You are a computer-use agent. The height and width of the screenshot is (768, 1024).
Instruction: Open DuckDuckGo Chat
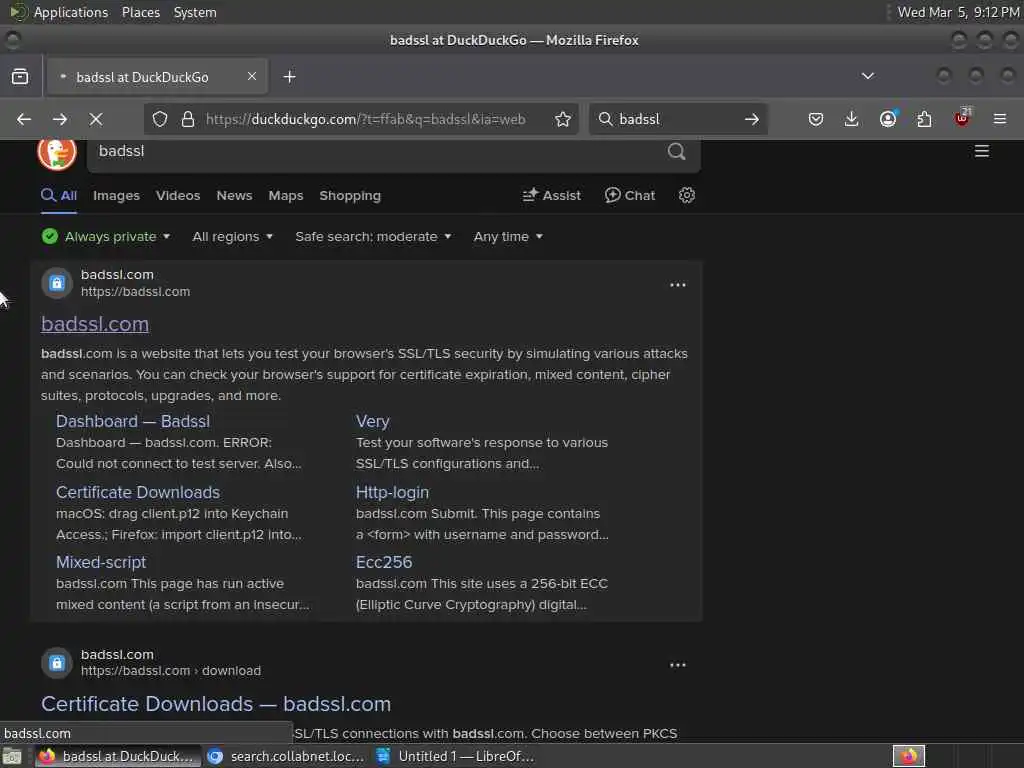coord(630,195)
